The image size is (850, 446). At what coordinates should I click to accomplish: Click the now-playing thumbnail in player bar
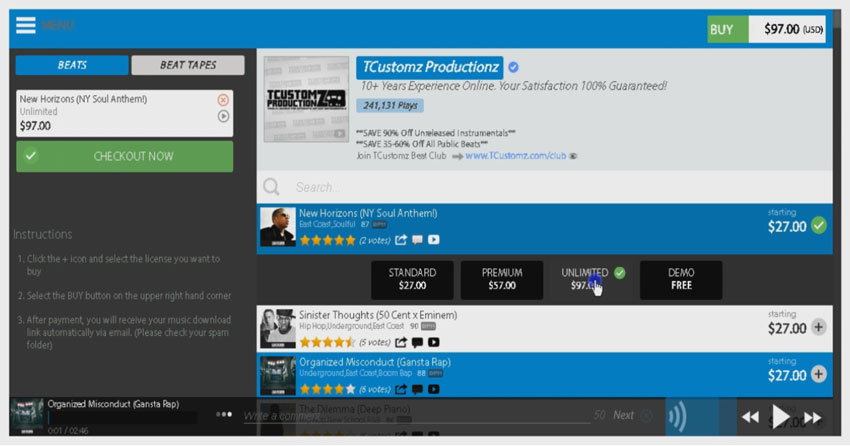(x=27, y=416)
